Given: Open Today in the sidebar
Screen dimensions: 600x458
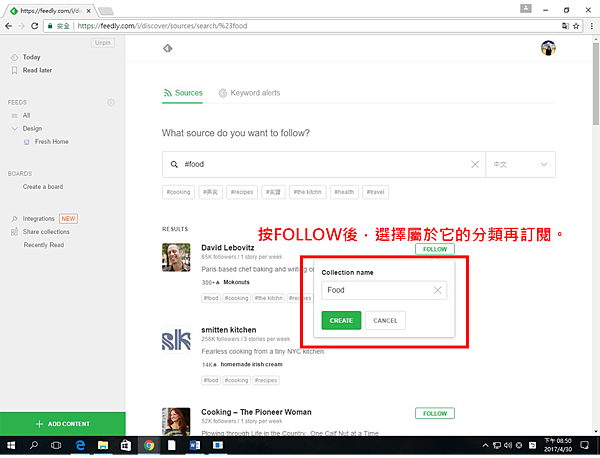Looking at the screenshot, I should pyautogui.click(x=31, y=57).
